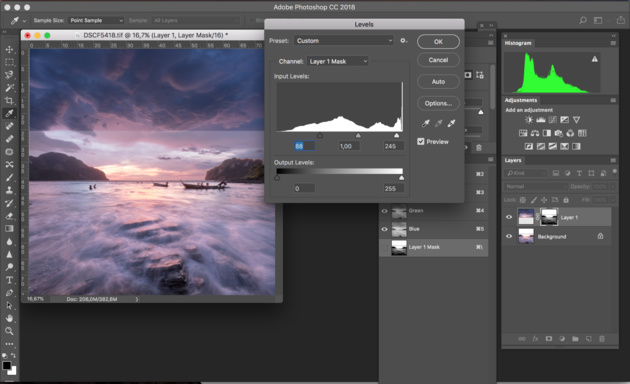Select the Magic Wand tool

tap(9, 88)
